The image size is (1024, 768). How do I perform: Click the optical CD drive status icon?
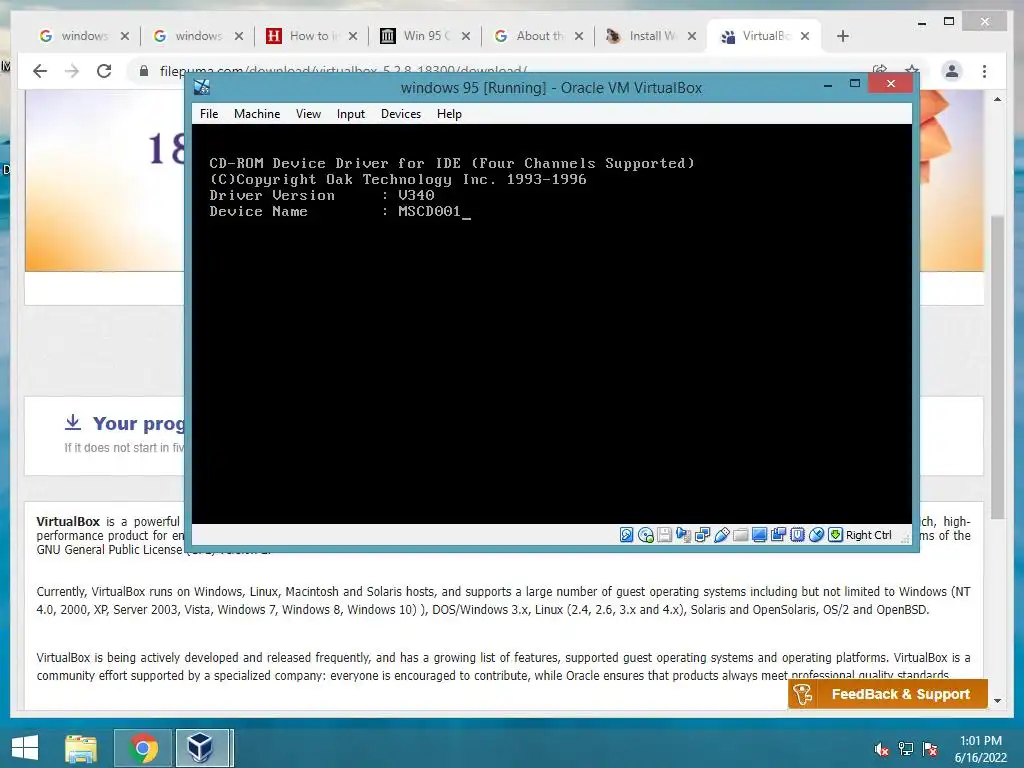click(x=646, y=535)
